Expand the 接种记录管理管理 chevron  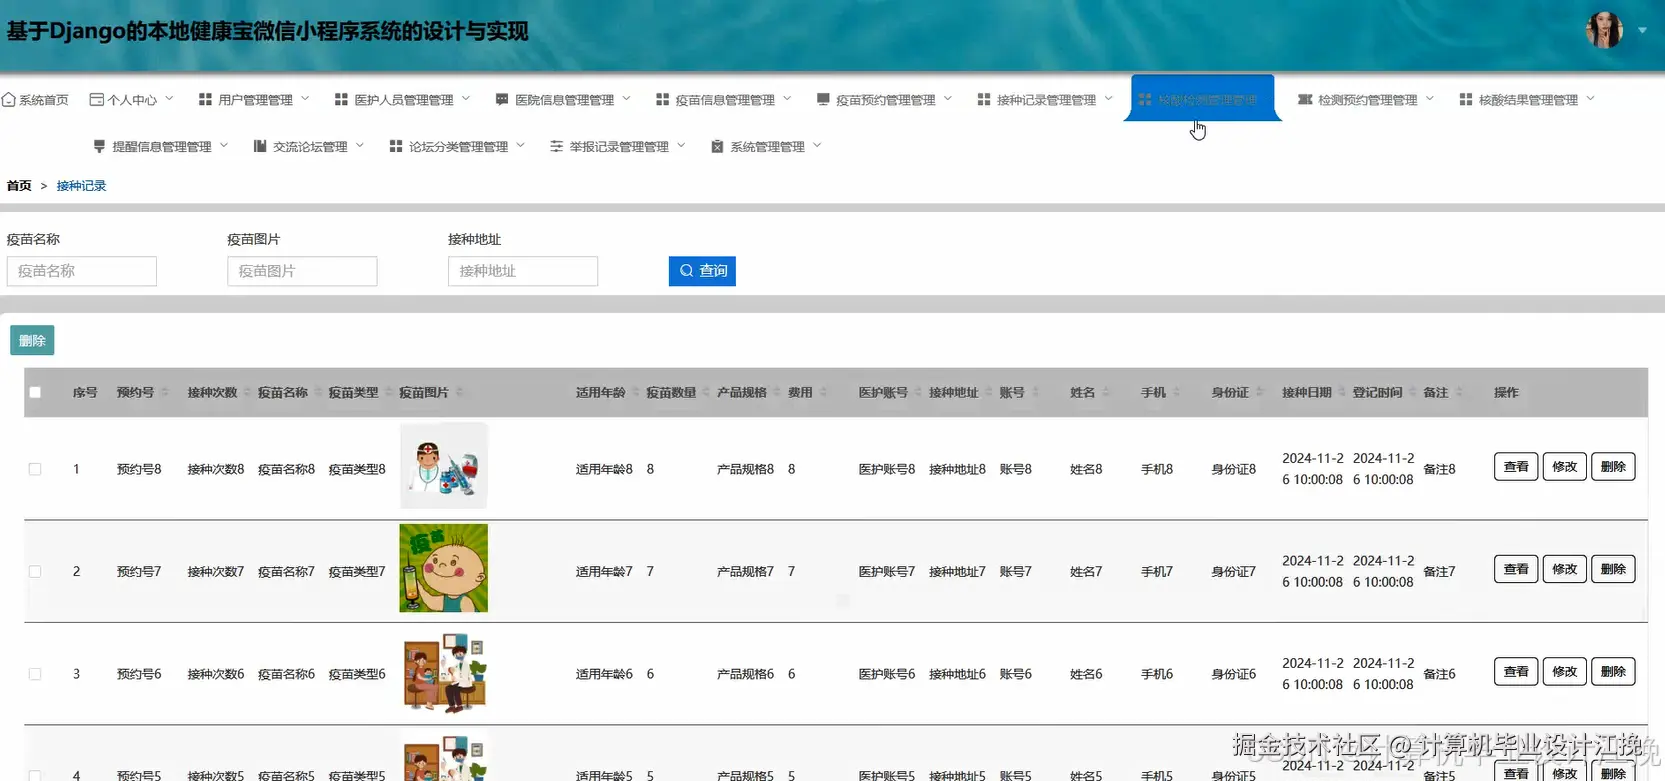coord(1108,99)
